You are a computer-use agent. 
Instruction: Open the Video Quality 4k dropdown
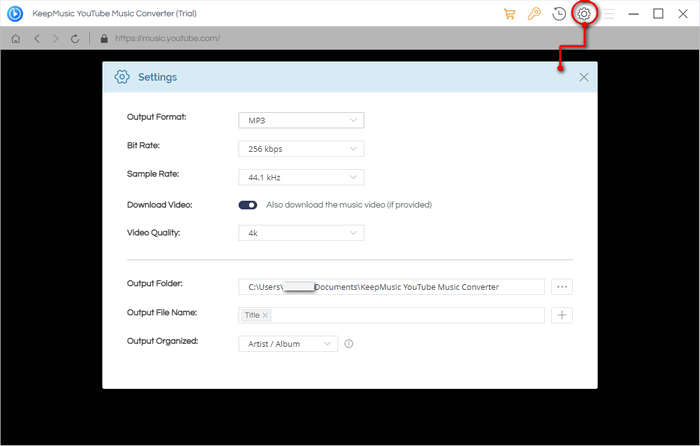[301, 233]
